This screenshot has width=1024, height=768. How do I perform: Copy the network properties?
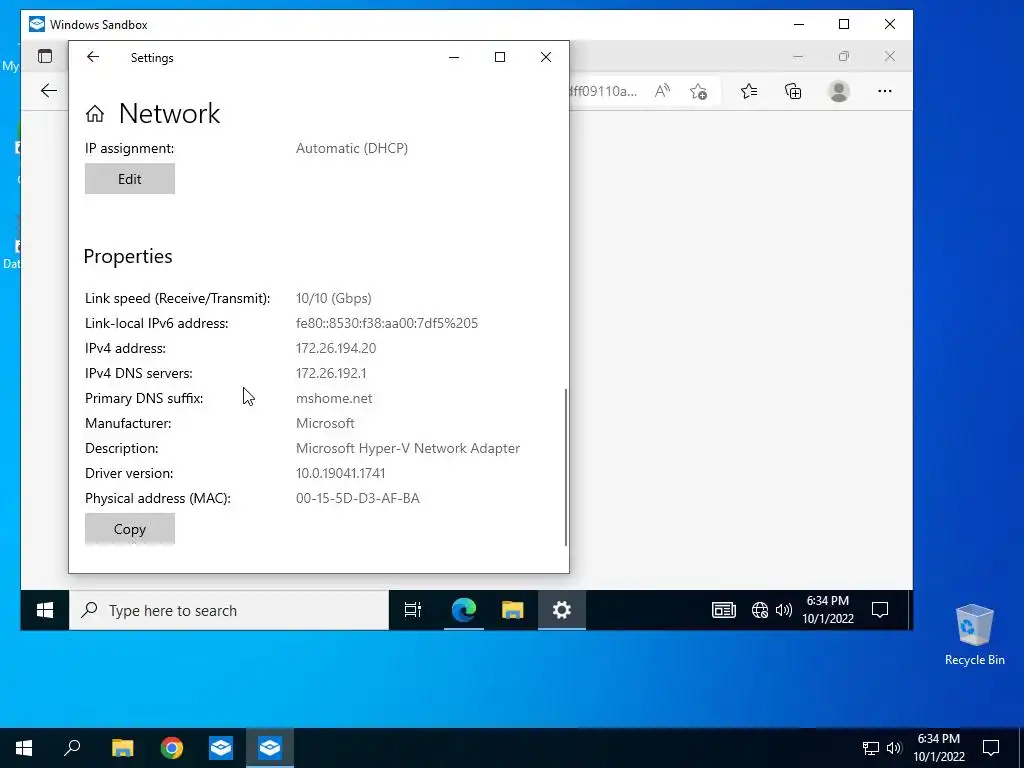[x=130, y=529]
